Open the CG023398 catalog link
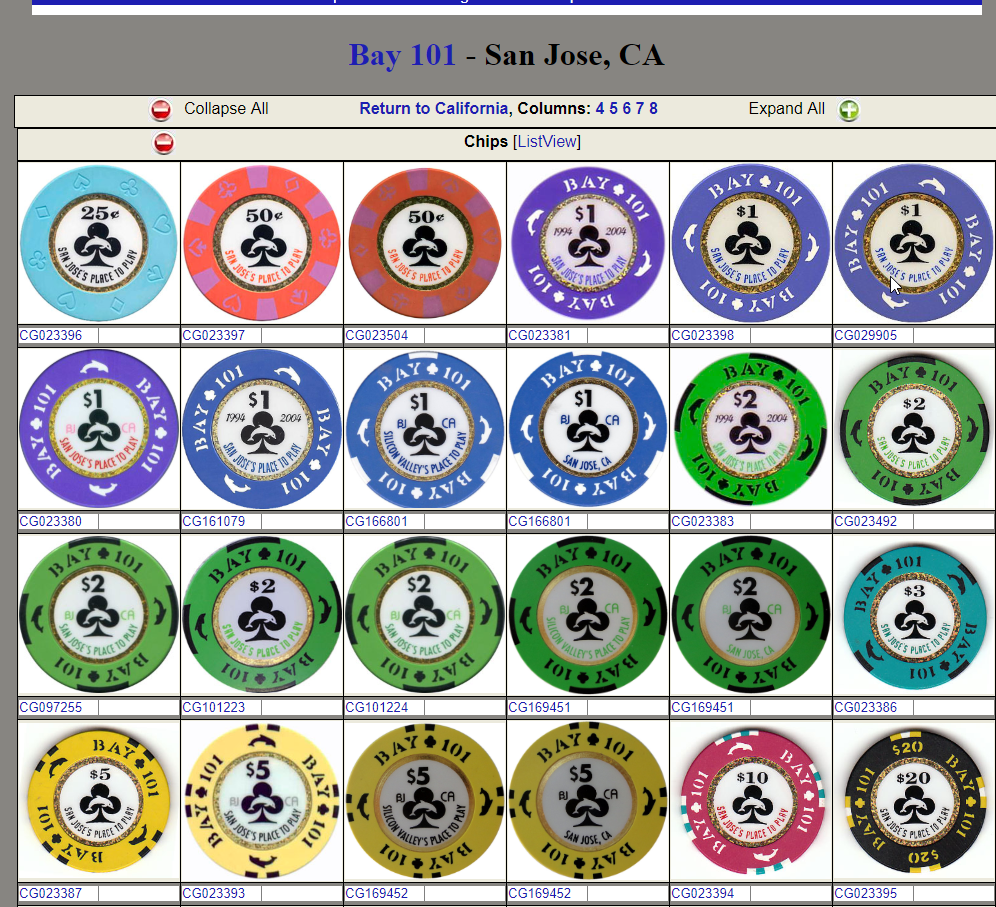Screen dimensions: 996x907 point(702,335)
